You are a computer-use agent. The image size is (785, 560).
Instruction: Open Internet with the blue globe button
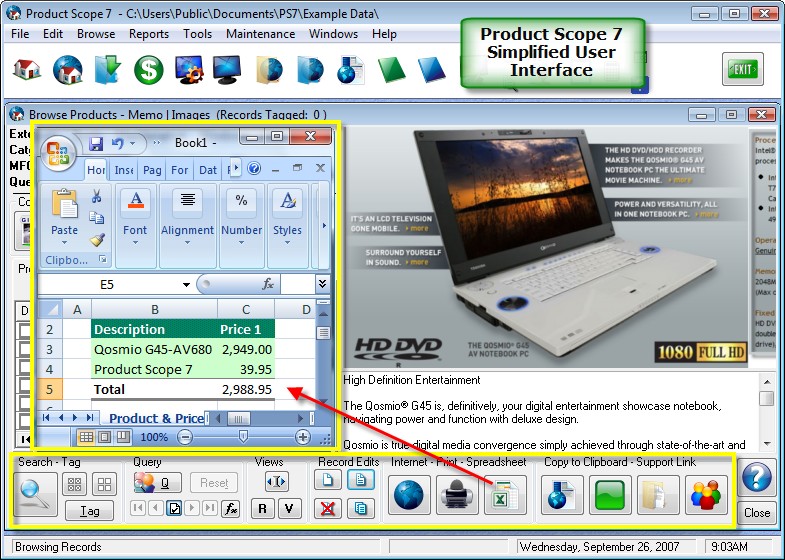click(x=409, y=495)
